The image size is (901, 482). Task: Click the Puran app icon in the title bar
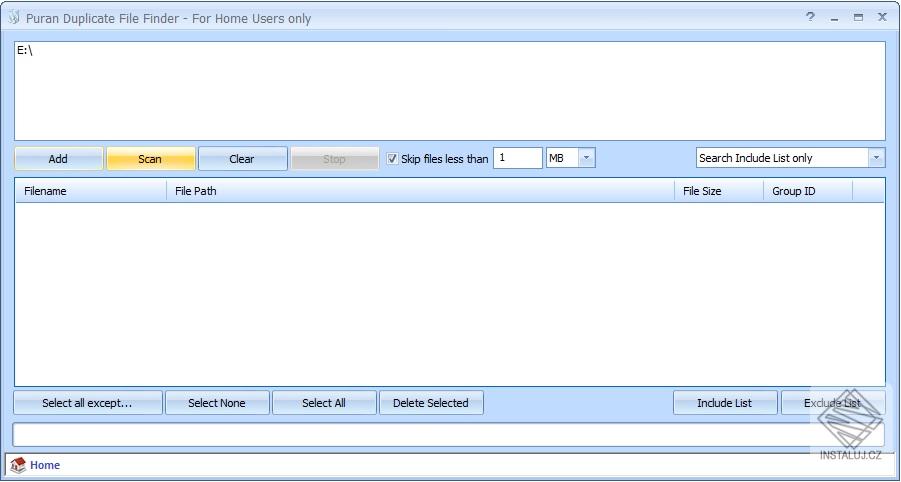pos(14,18)
